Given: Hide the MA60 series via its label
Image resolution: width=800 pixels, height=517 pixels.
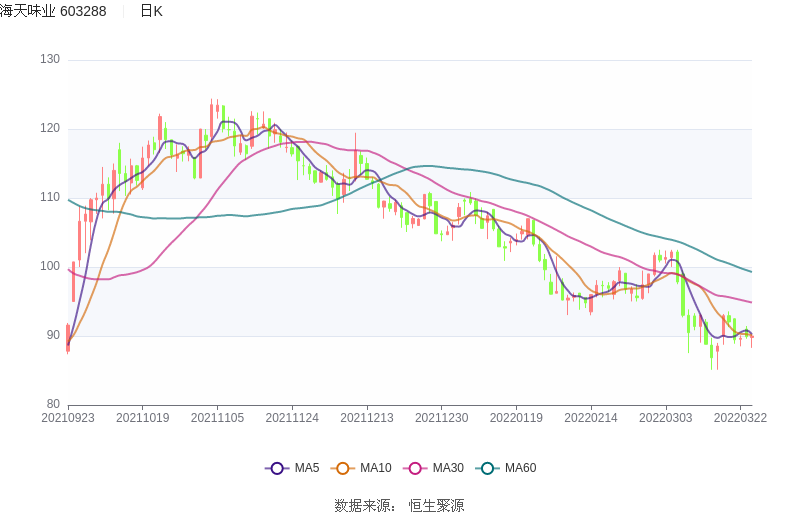Looking at the screenshot, I should point(520,468).
